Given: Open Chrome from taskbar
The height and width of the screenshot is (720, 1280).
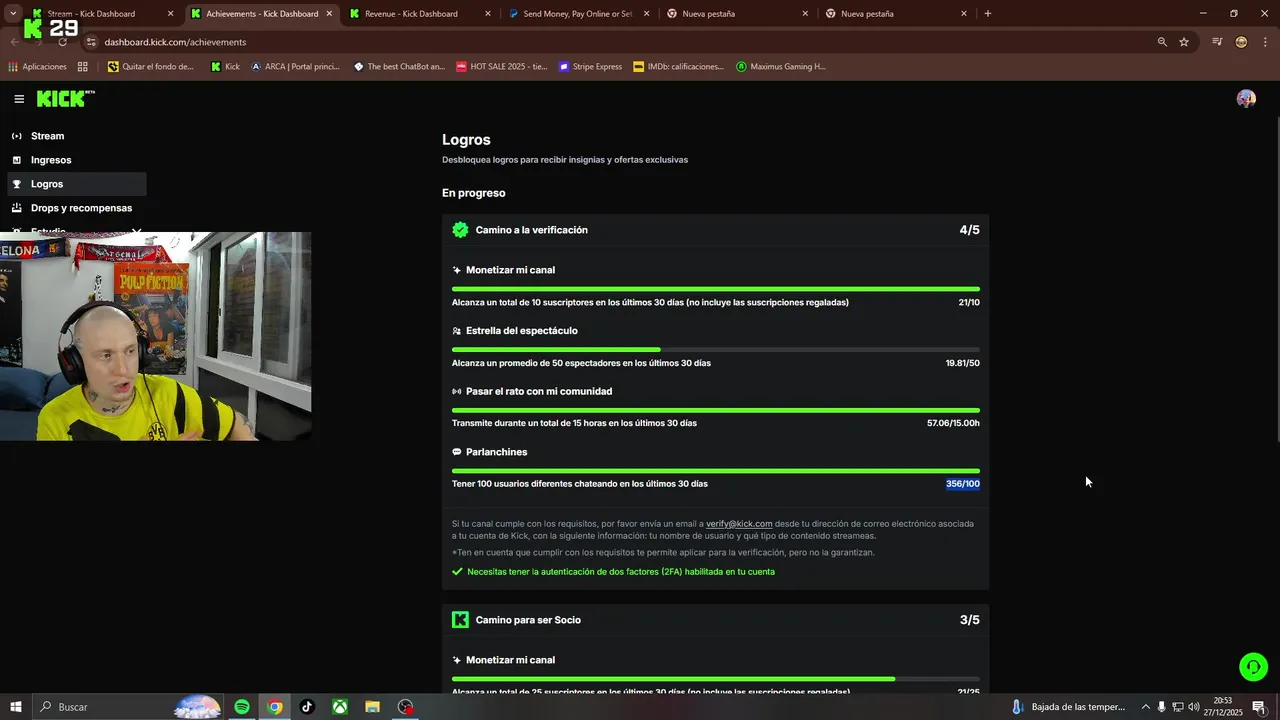Looking at the screenshot, I should pos(274,707).
